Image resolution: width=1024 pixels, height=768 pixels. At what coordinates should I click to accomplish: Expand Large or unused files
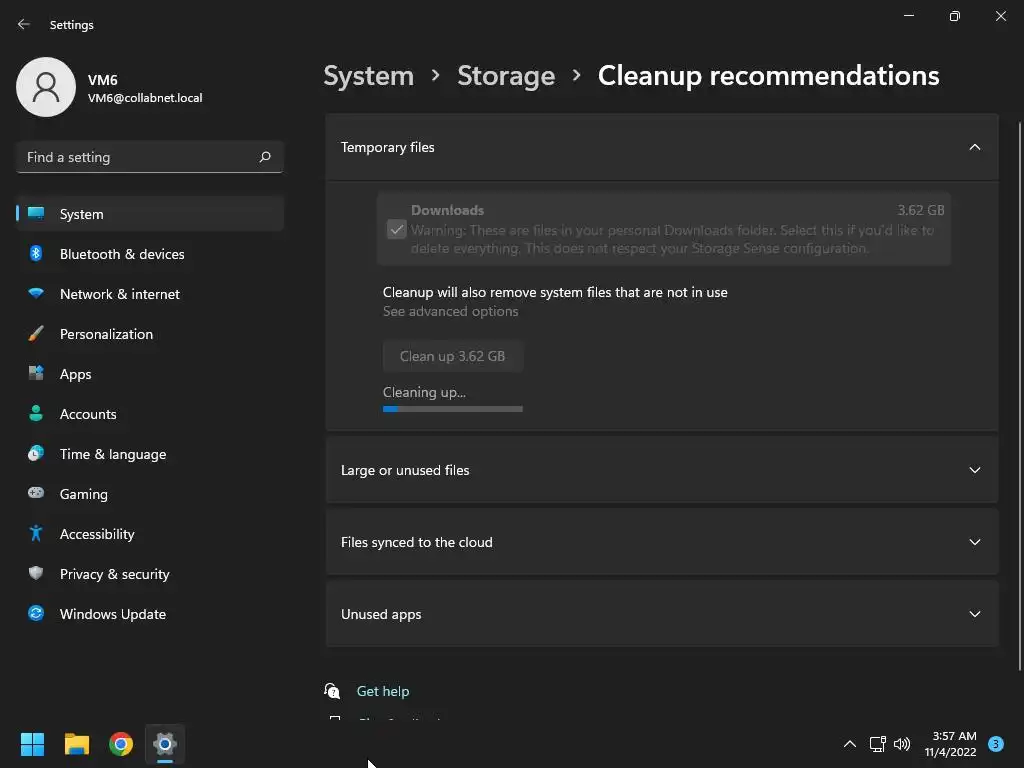pyautogui.click(x=974, y=470)
